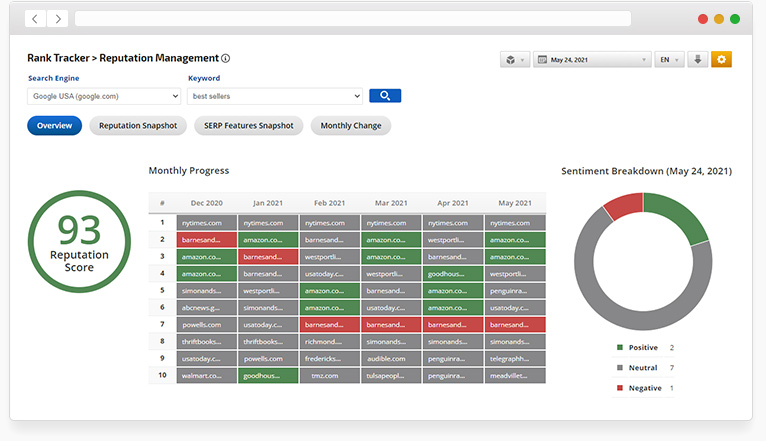
Task: Expand the Keyword dropdown showing best sellers
Action: tap(275, 96)
